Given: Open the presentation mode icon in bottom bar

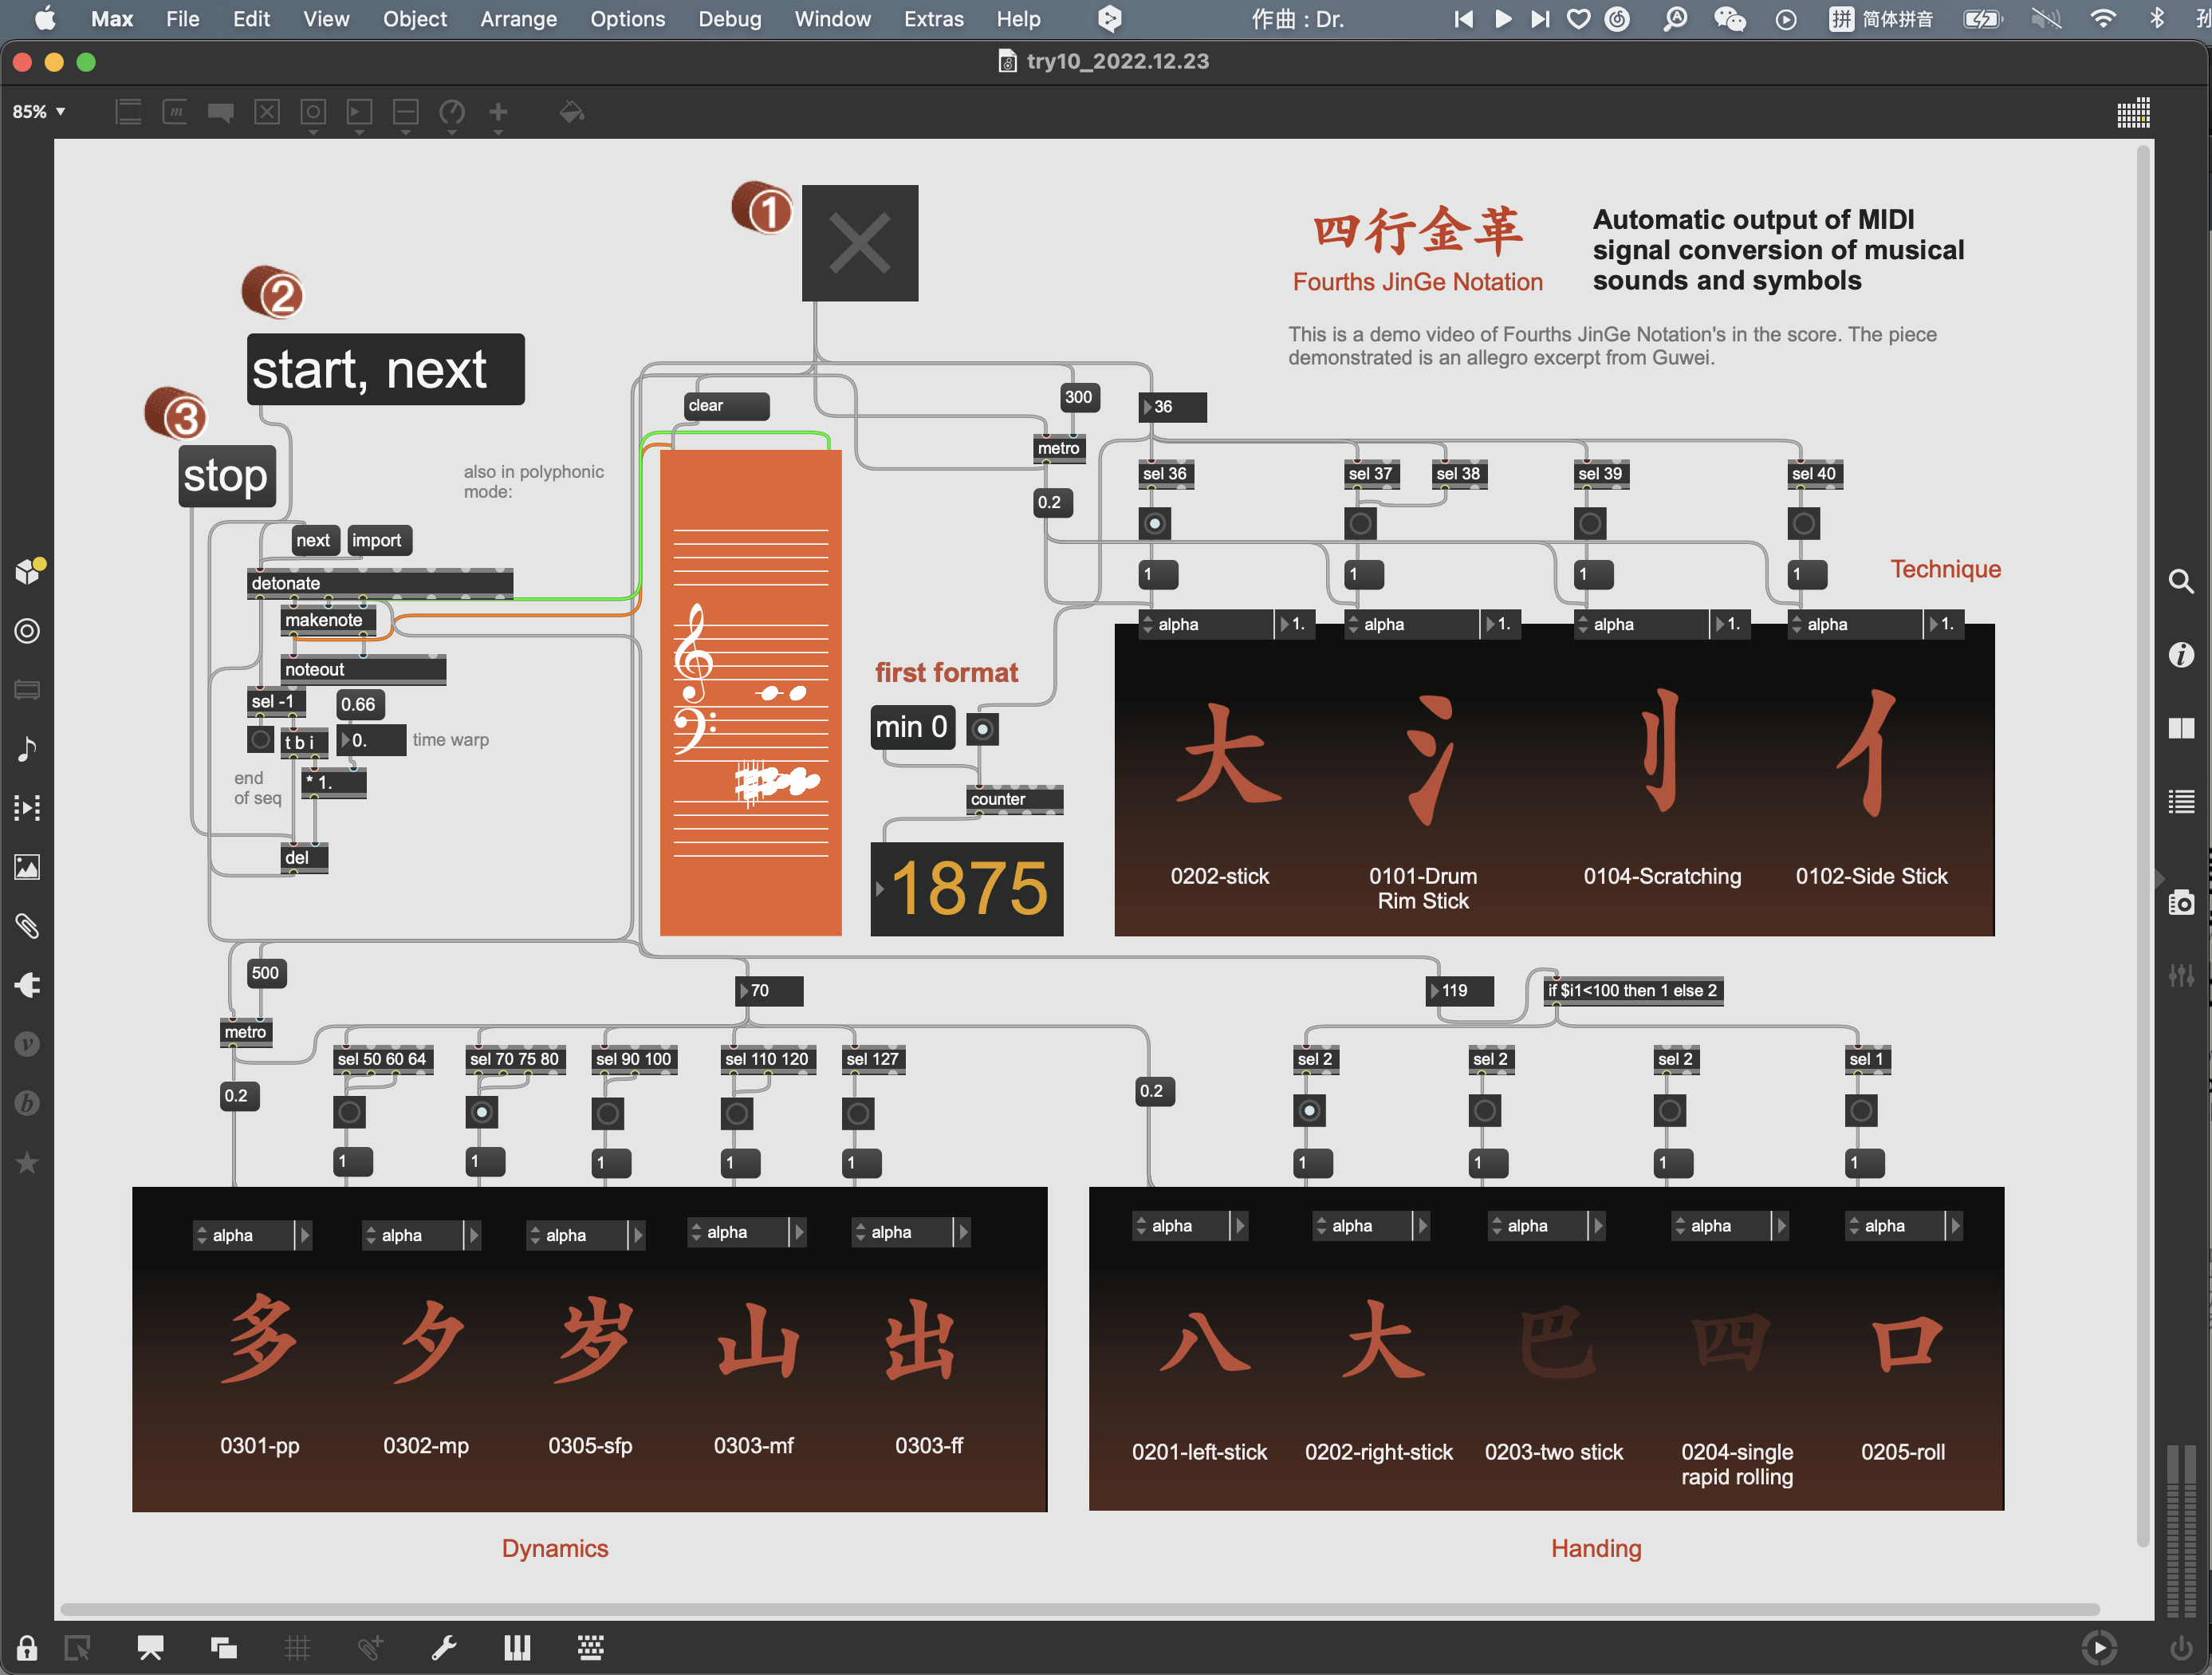Looking at the screenshot, I should tap(150, 1647).
